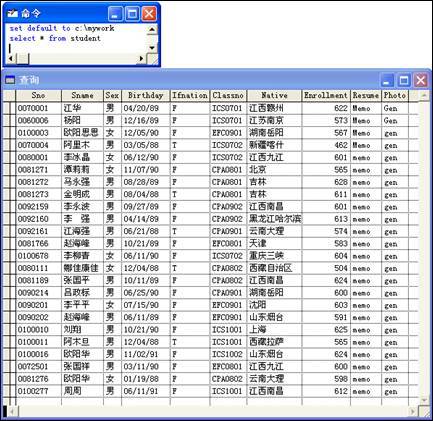This screenshot has width=433, height=421.
Task: Click the name cell 周周
Action: [x=82, y=391]
